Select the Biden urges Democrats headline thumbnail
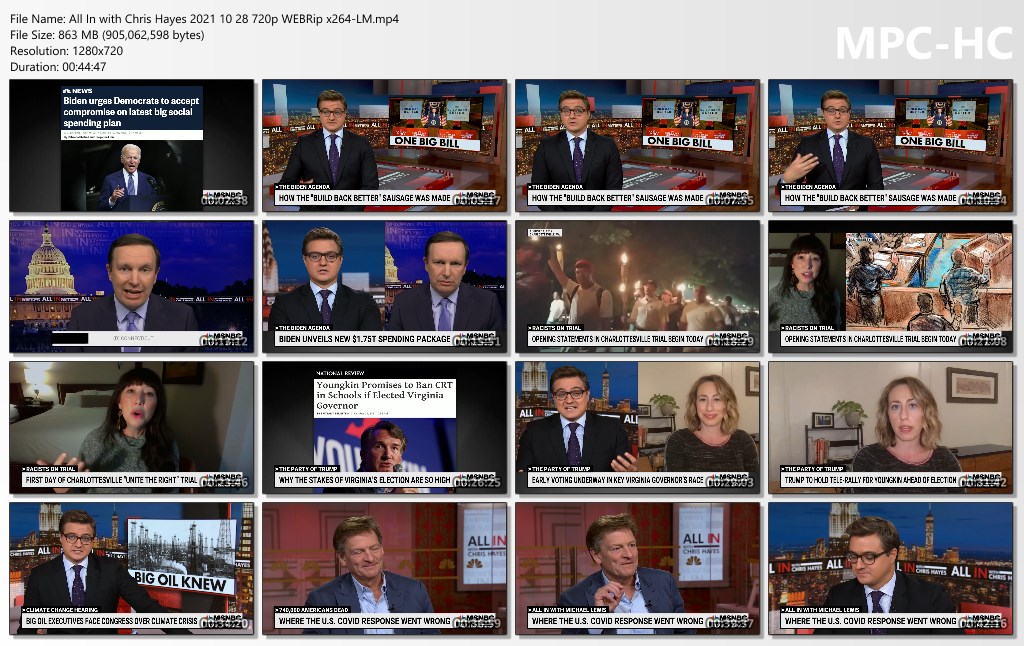 131,146
